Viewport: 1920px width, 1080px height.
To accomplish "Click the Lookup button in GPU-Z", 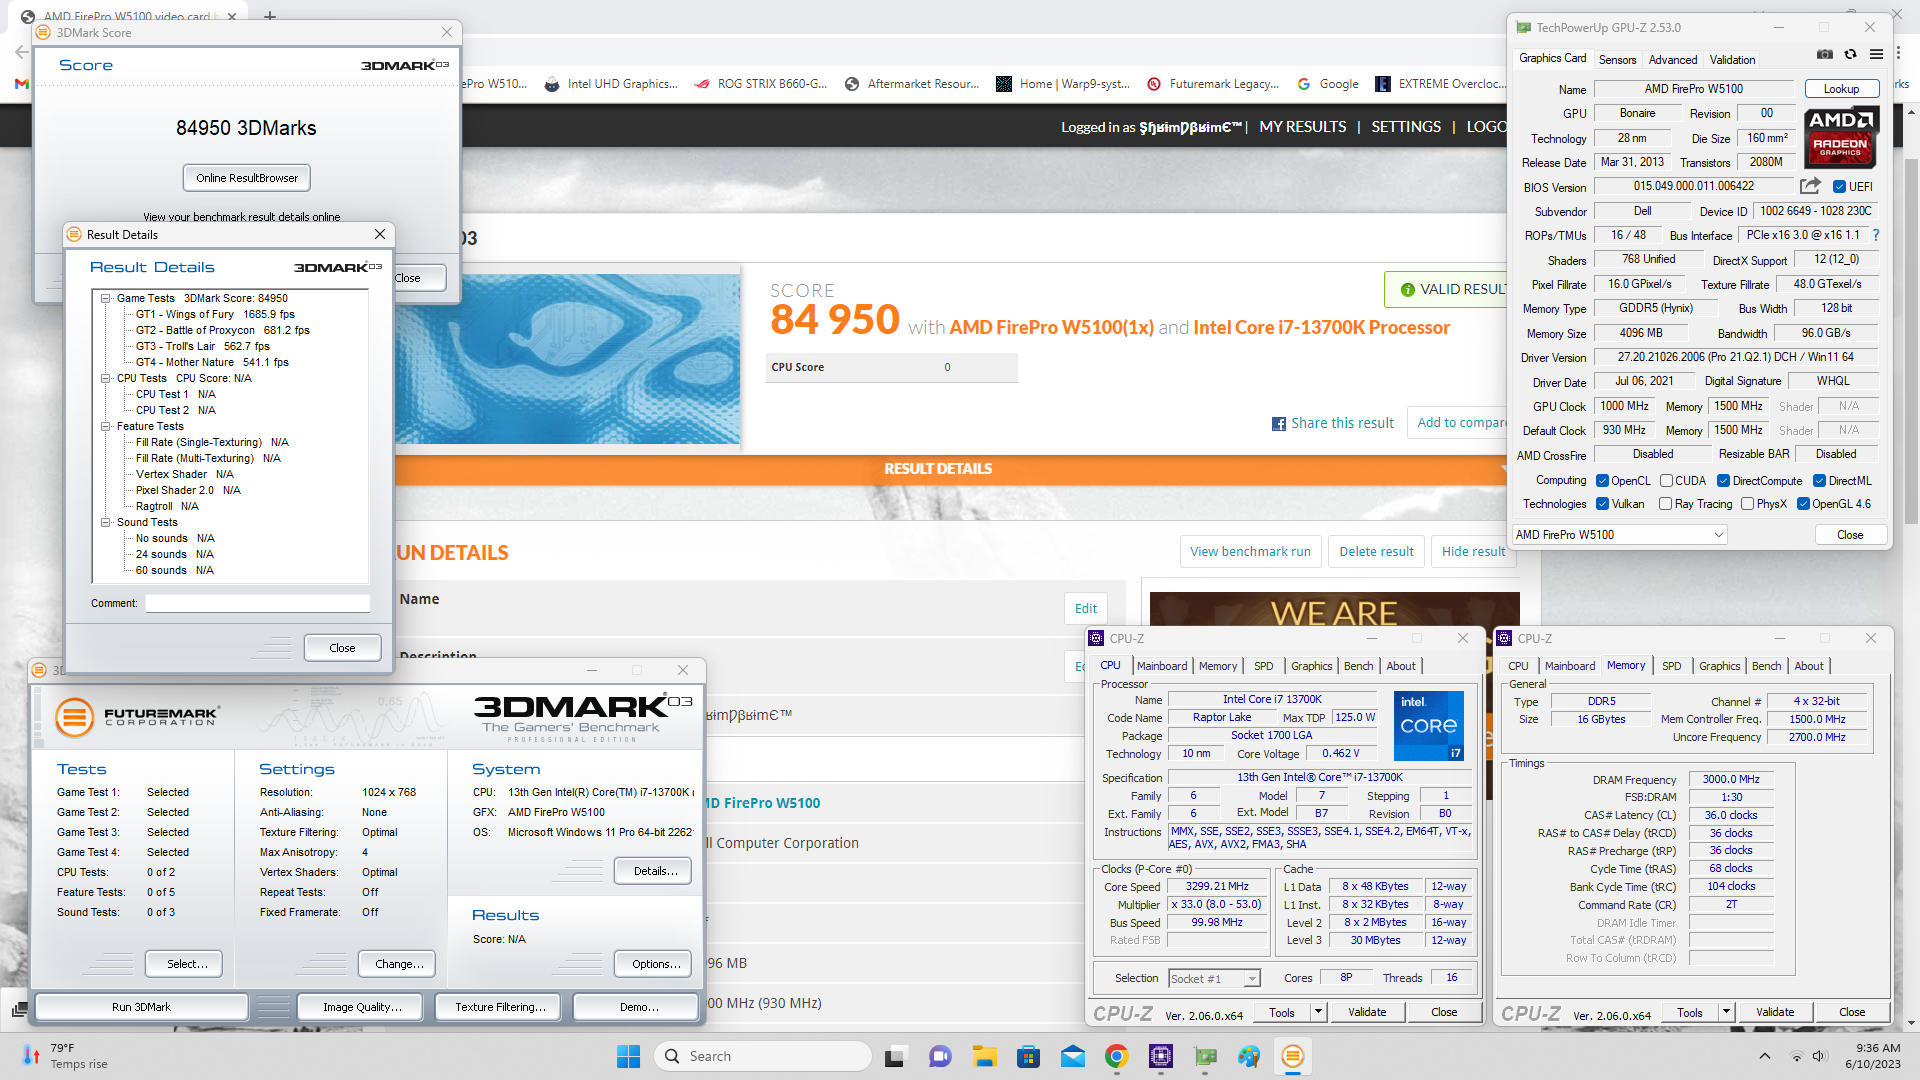I will coord(1841,89).
